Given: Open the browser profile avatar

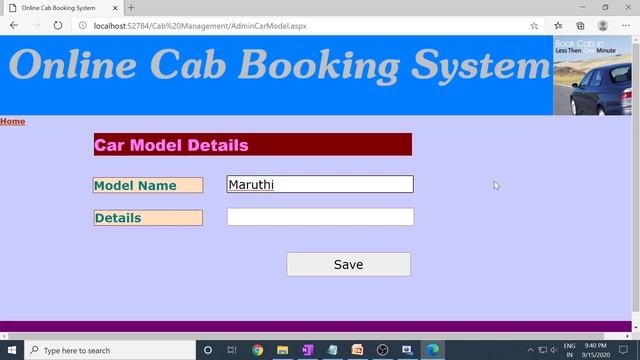Looking at the screenshot, I should click(x=603, y=26).
